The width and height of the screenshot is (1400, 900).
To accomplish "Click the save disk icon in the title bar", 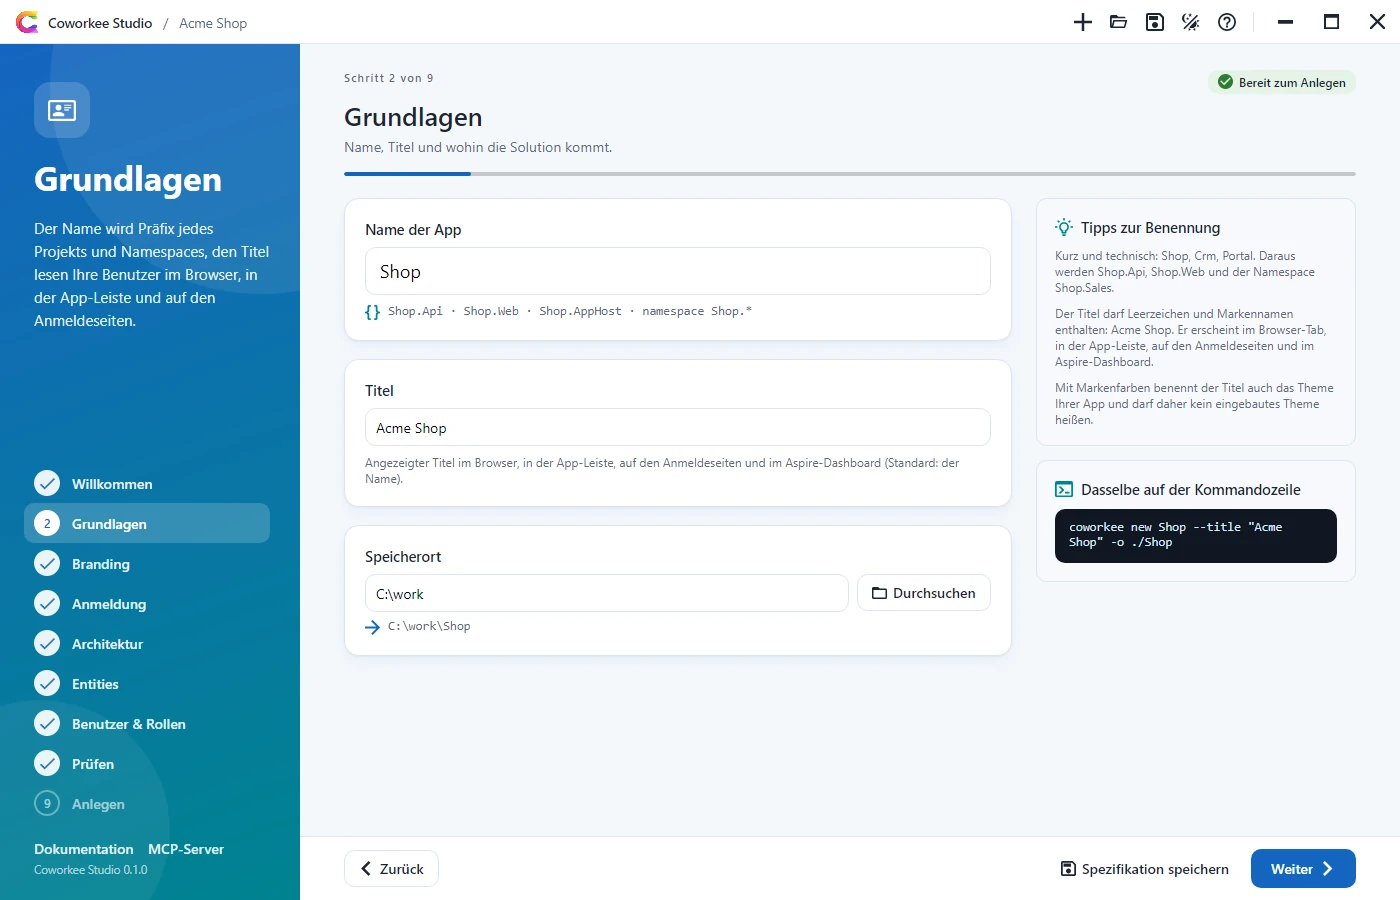I will [1155, 22].
